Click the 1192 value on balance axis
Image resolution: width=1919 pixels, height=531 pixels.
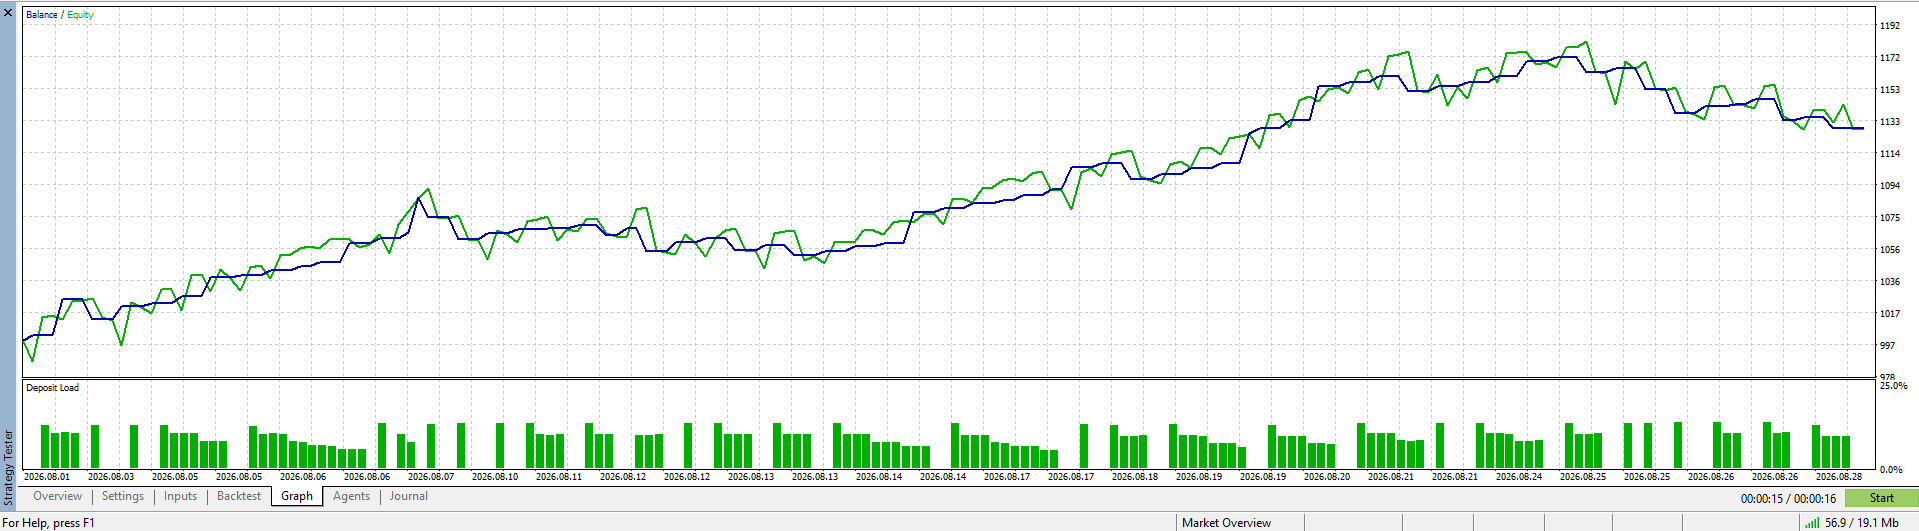[x=1889, y=26]
